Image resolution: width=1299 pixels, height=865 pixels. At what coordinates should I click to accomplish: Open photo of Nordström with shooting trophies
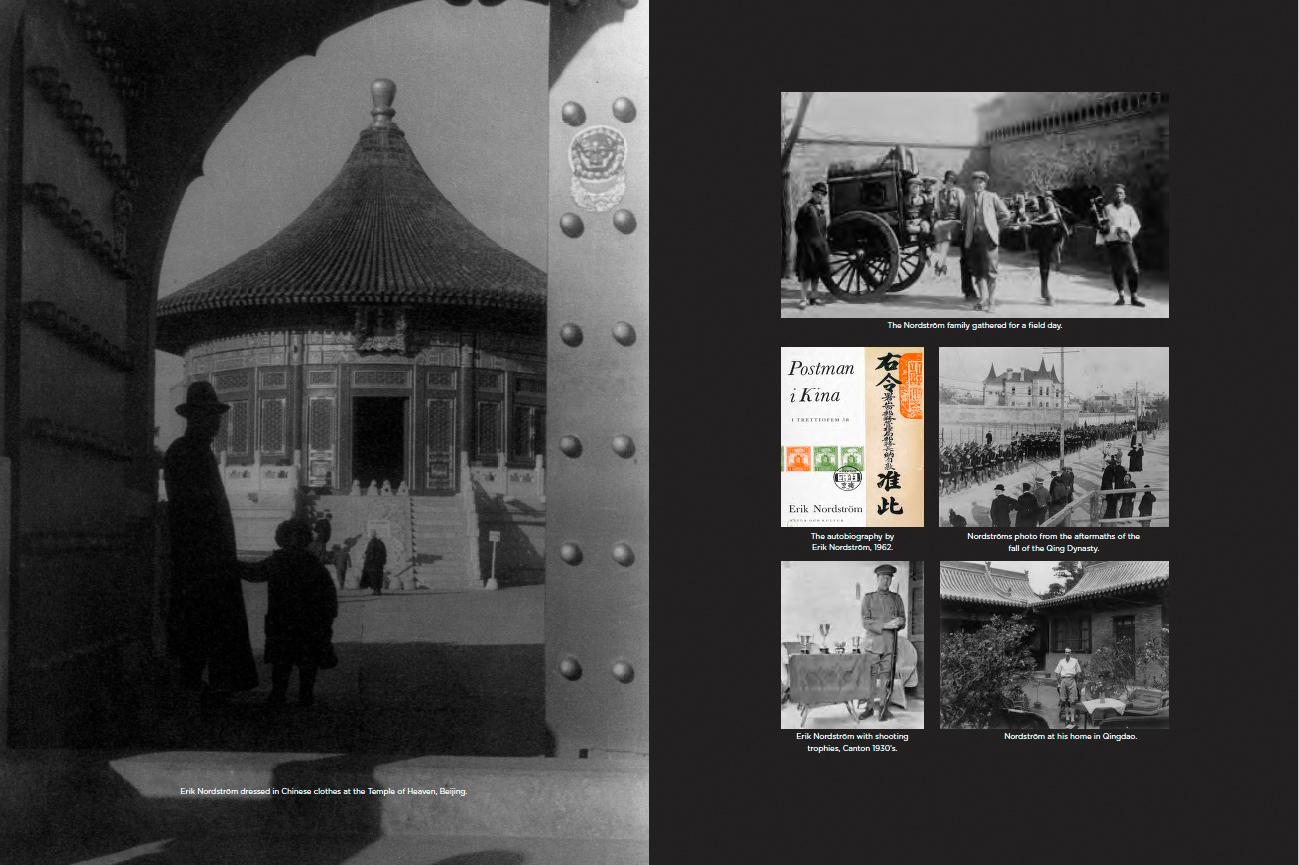click(852, 645)
